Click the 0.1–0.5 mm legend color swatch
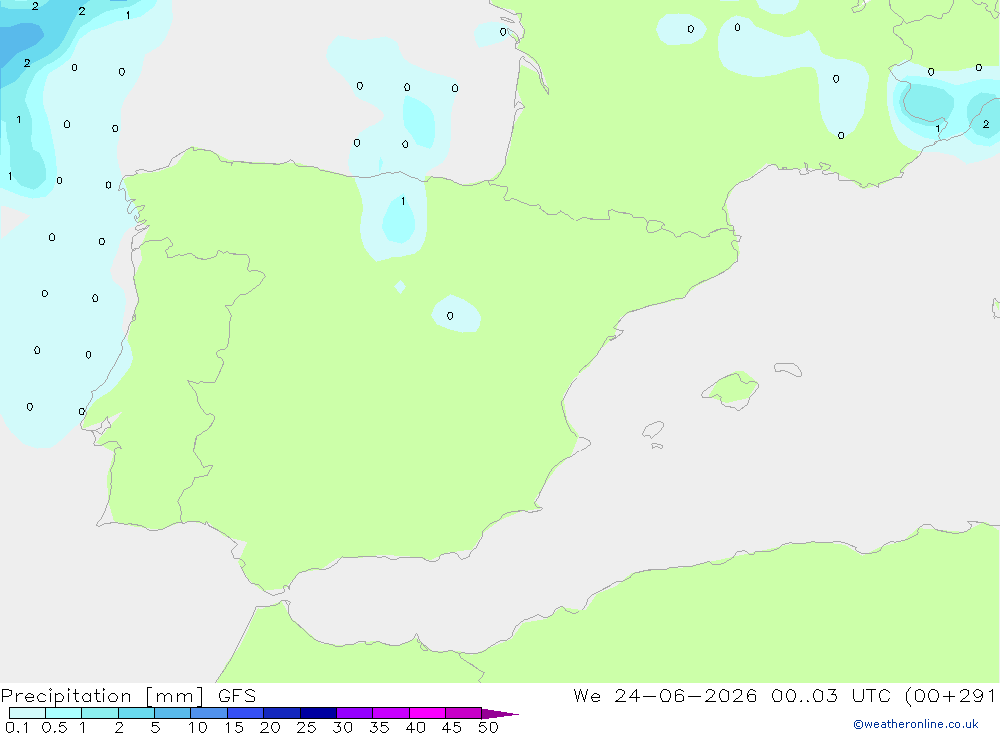The image size is (1000, 733). 27,713
